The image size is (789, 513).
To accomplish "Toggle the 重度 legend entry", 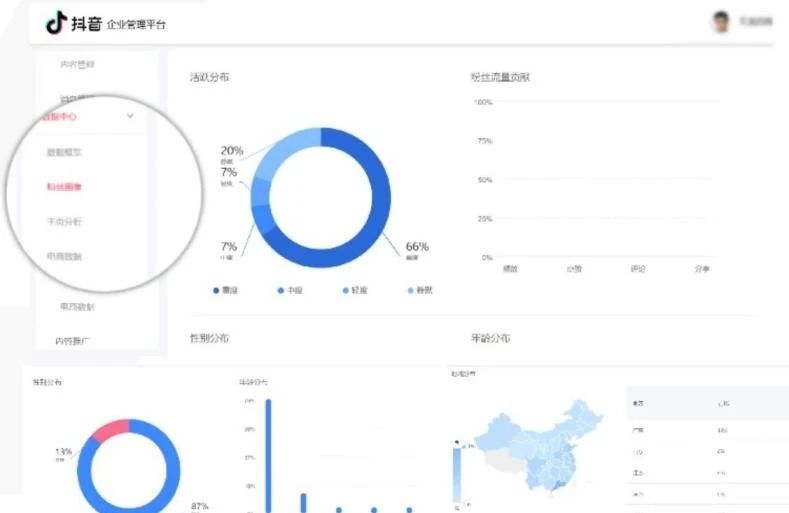I will (x=225, y=290).
